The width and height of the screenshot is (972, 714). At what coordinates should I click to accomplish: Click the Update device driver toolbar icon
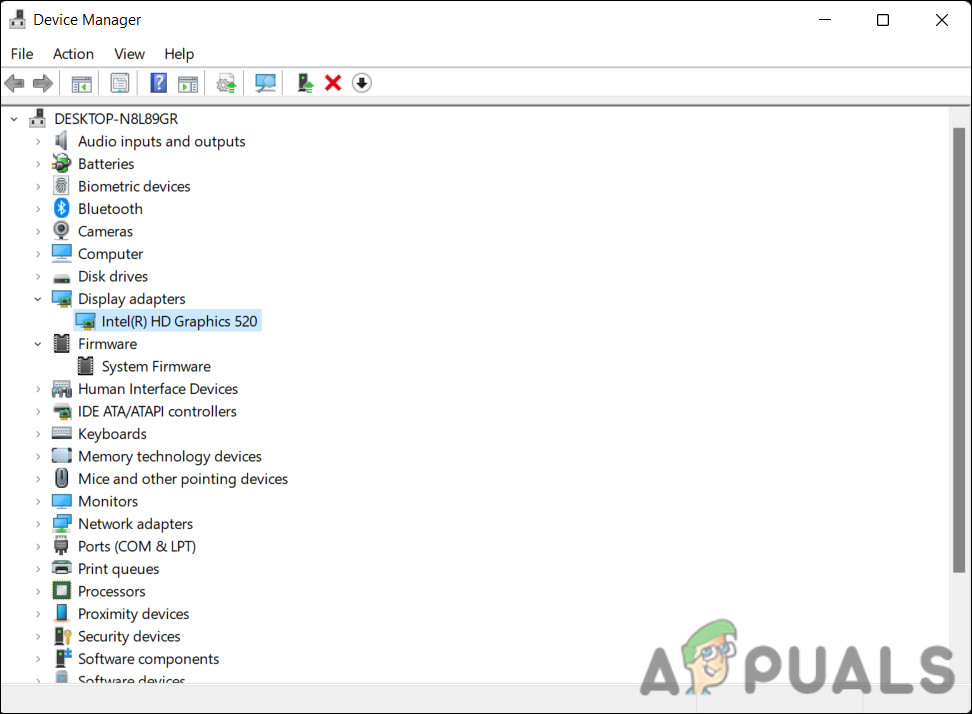click(226, 83)
